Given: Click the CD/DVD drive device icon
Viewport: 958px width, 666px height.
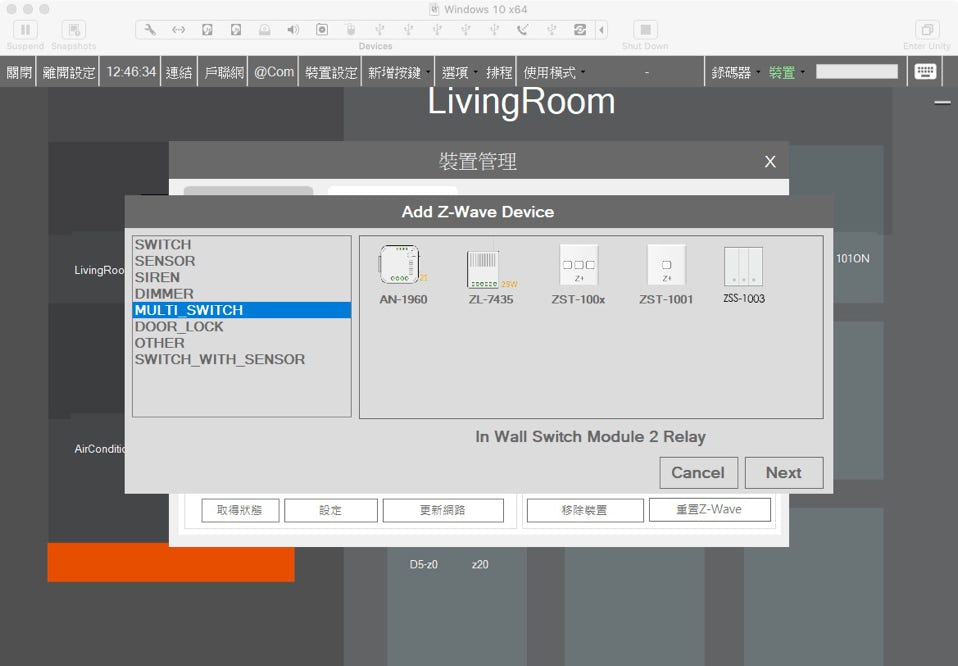Looking at the screenshot, I should (x=265, y=29).
